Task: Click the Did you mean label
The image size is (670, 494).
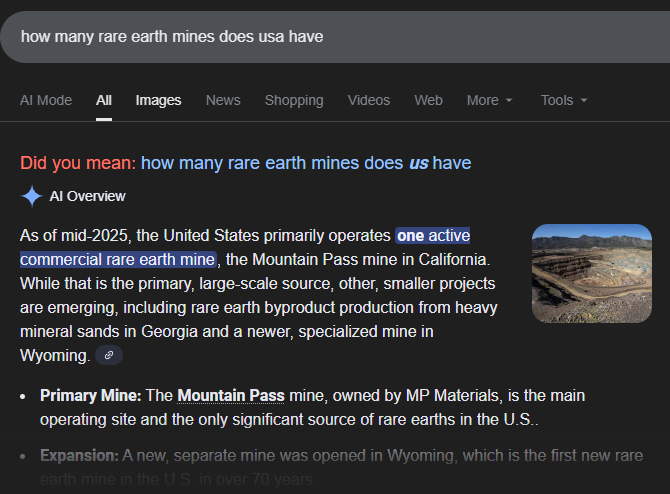Action: click(78, 162)
